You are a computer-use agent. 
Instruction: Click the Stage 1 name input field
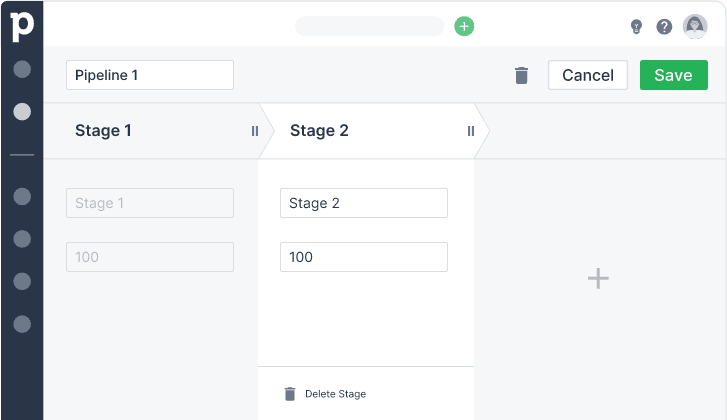point(150,203)
